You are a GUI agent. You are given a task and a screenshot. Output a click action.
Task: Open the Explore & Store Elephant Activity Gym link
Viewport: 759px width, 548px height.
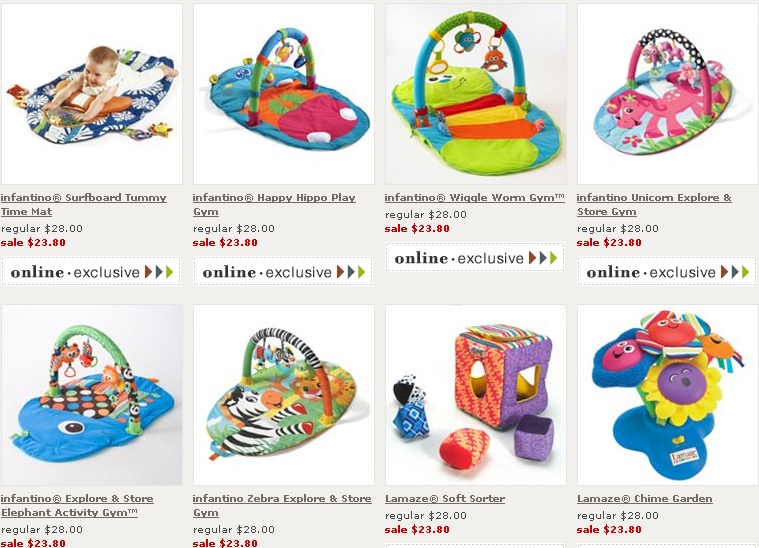(x=77, y=505)
